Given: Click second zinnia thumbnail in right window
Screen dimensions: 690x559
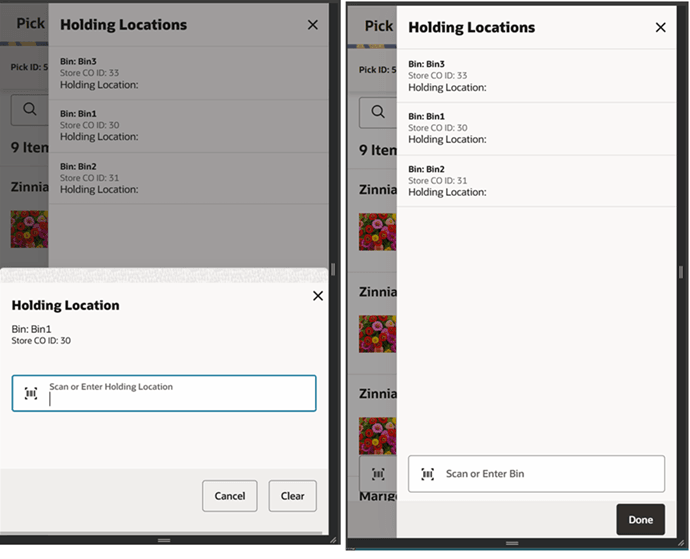Looking at the screenshot, I should tap(378, 334).
